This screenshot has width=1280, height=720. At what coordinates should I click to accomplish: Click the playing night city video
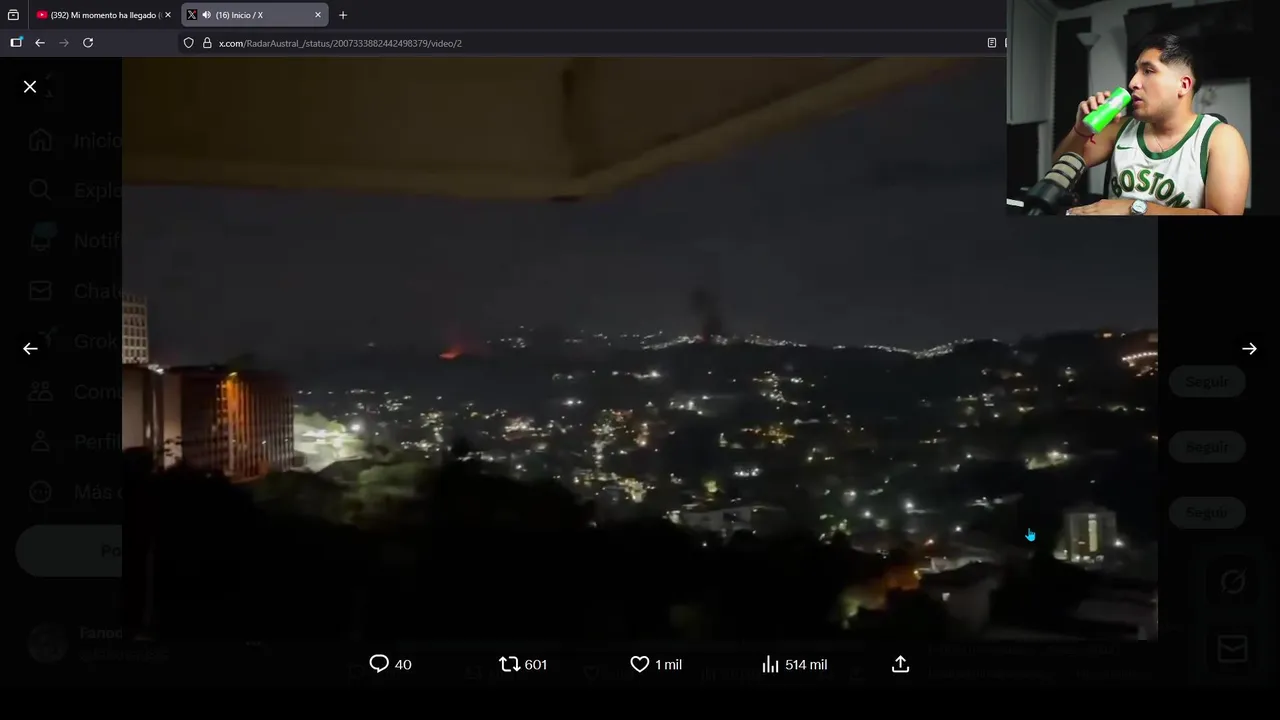pos(640,348)
